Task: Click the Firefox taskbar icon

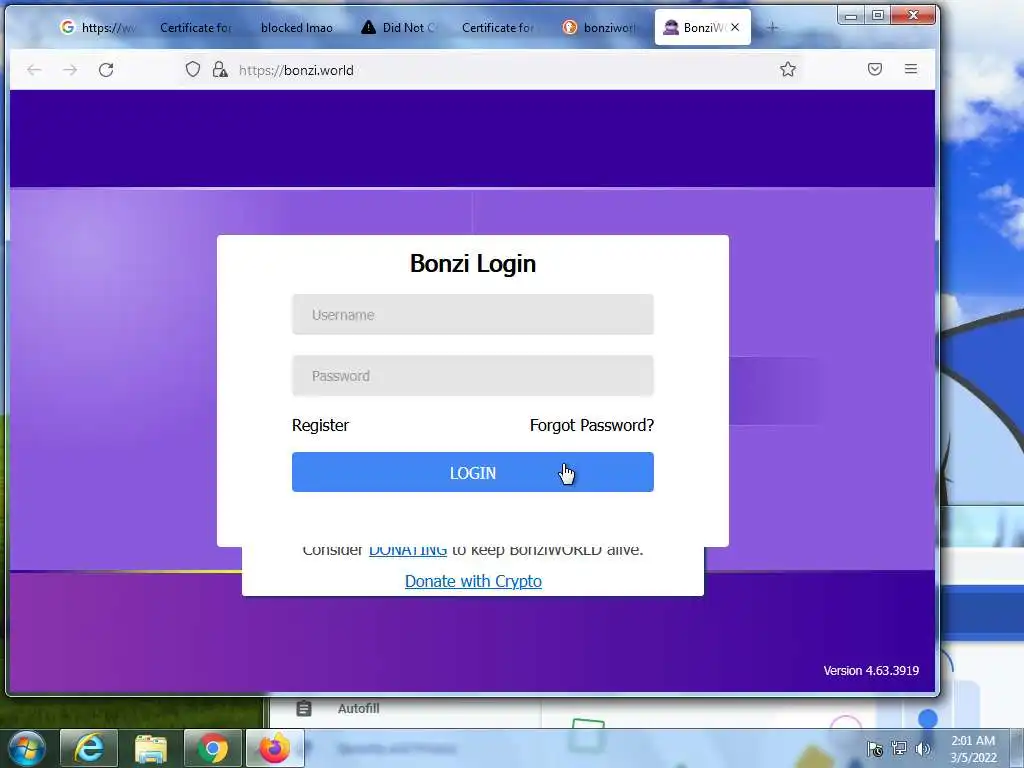Action: coord(275,748)
